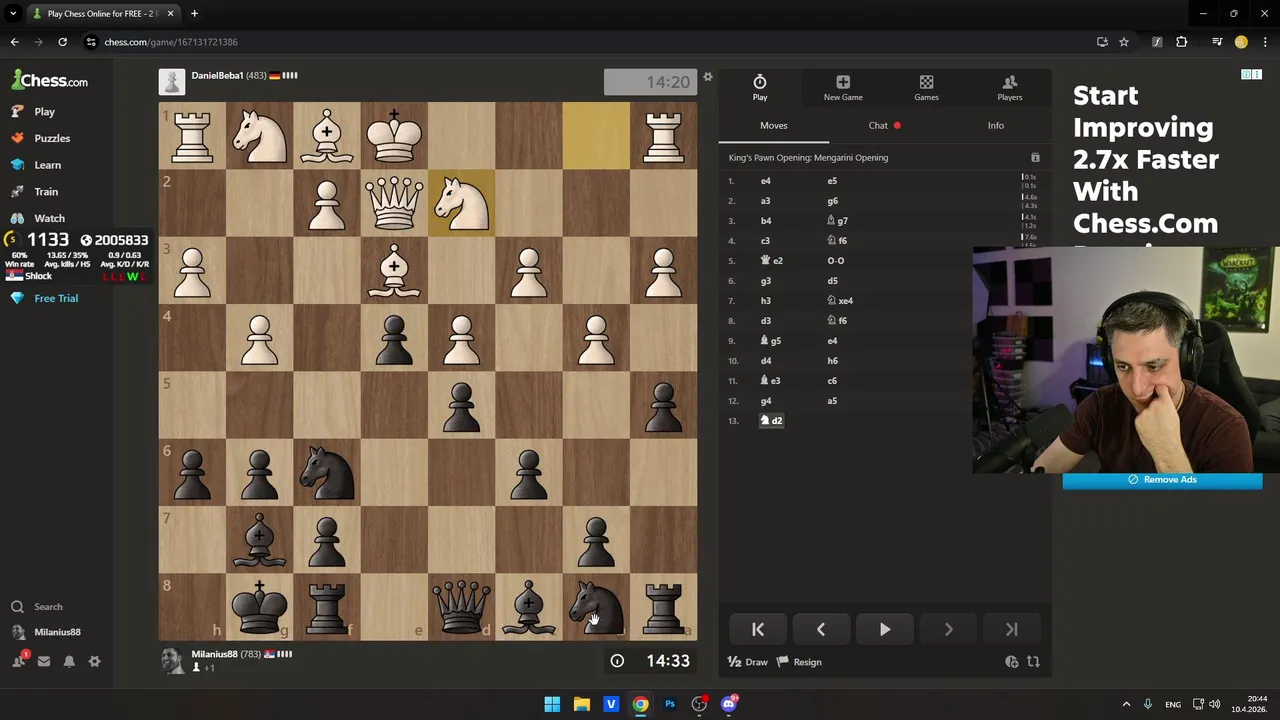
Task: Select the Players tab
Action: point(1010,88)
